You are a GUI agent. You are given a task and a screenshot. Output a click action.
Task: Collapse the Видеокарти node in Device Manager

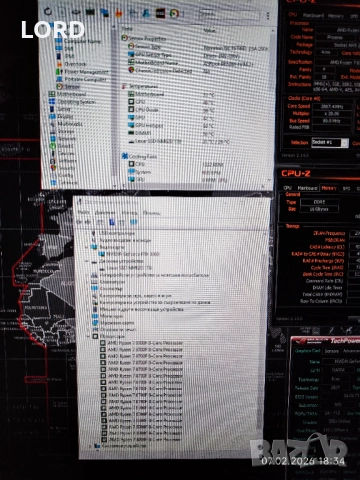87,247
